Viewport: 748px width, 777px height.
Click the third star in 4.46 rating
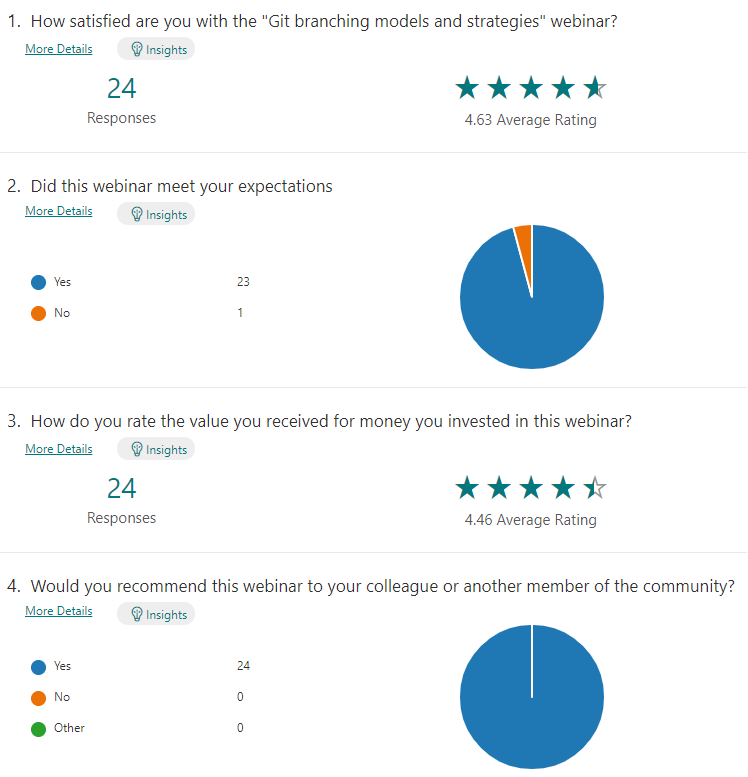pyautogui.click(x=531, y=488)
